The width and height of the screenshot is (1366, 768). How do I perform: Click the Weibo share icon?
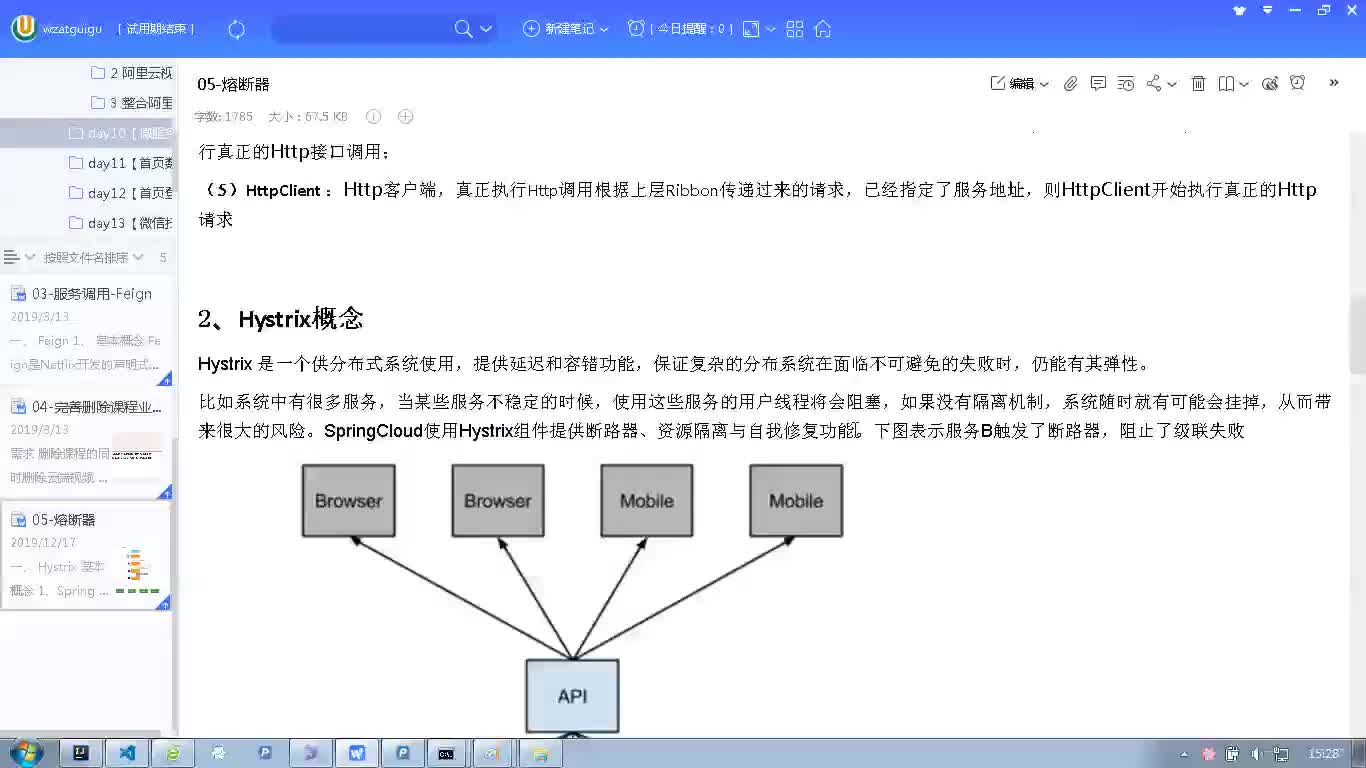click(1270, 84)
